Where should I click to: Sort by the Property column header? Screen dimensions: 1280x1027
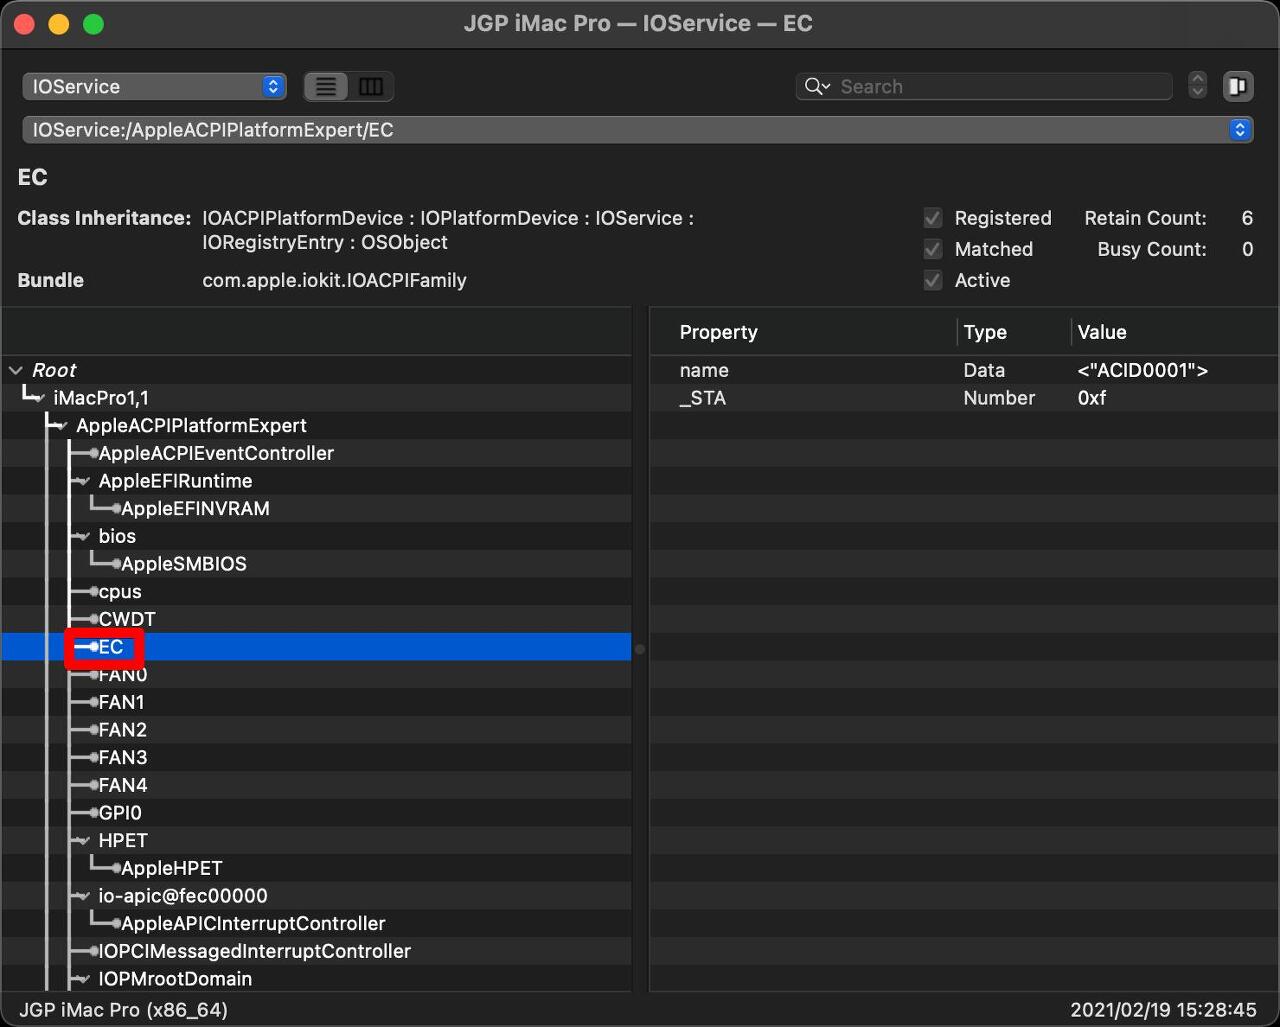tap(803, 332)
